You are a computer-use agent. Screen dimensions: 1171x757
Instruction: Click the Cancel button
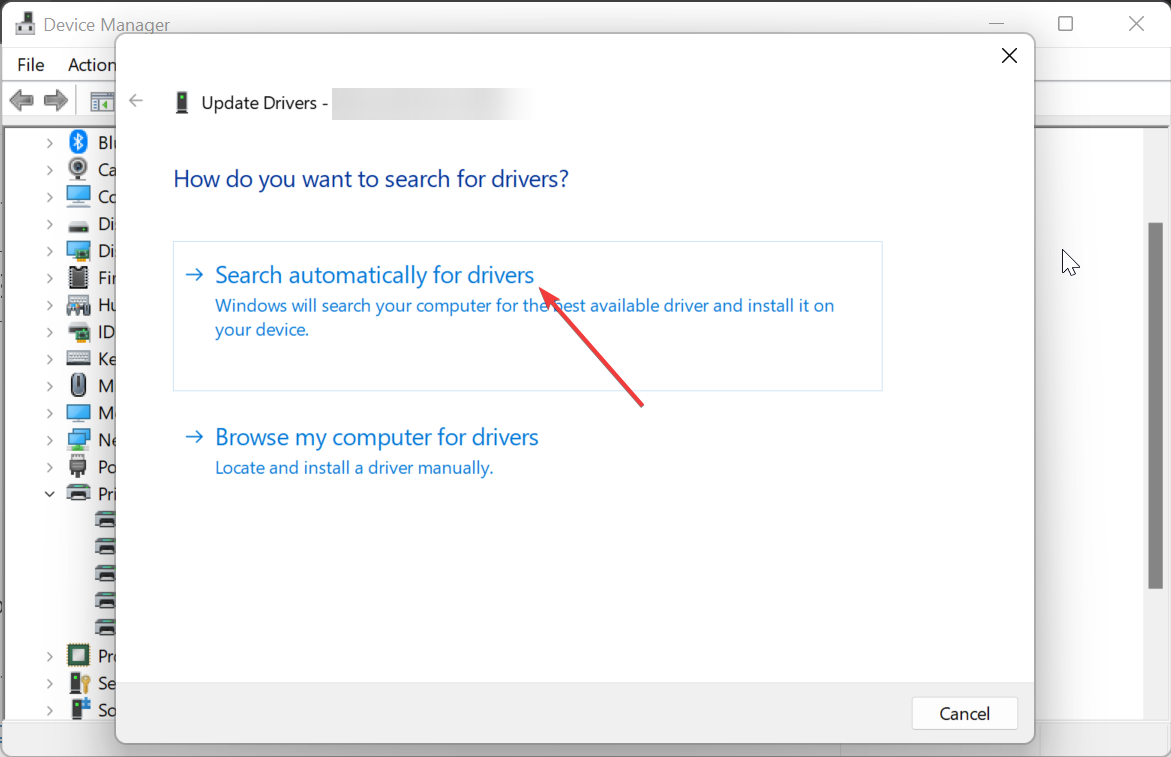click(x=964, y=714)
